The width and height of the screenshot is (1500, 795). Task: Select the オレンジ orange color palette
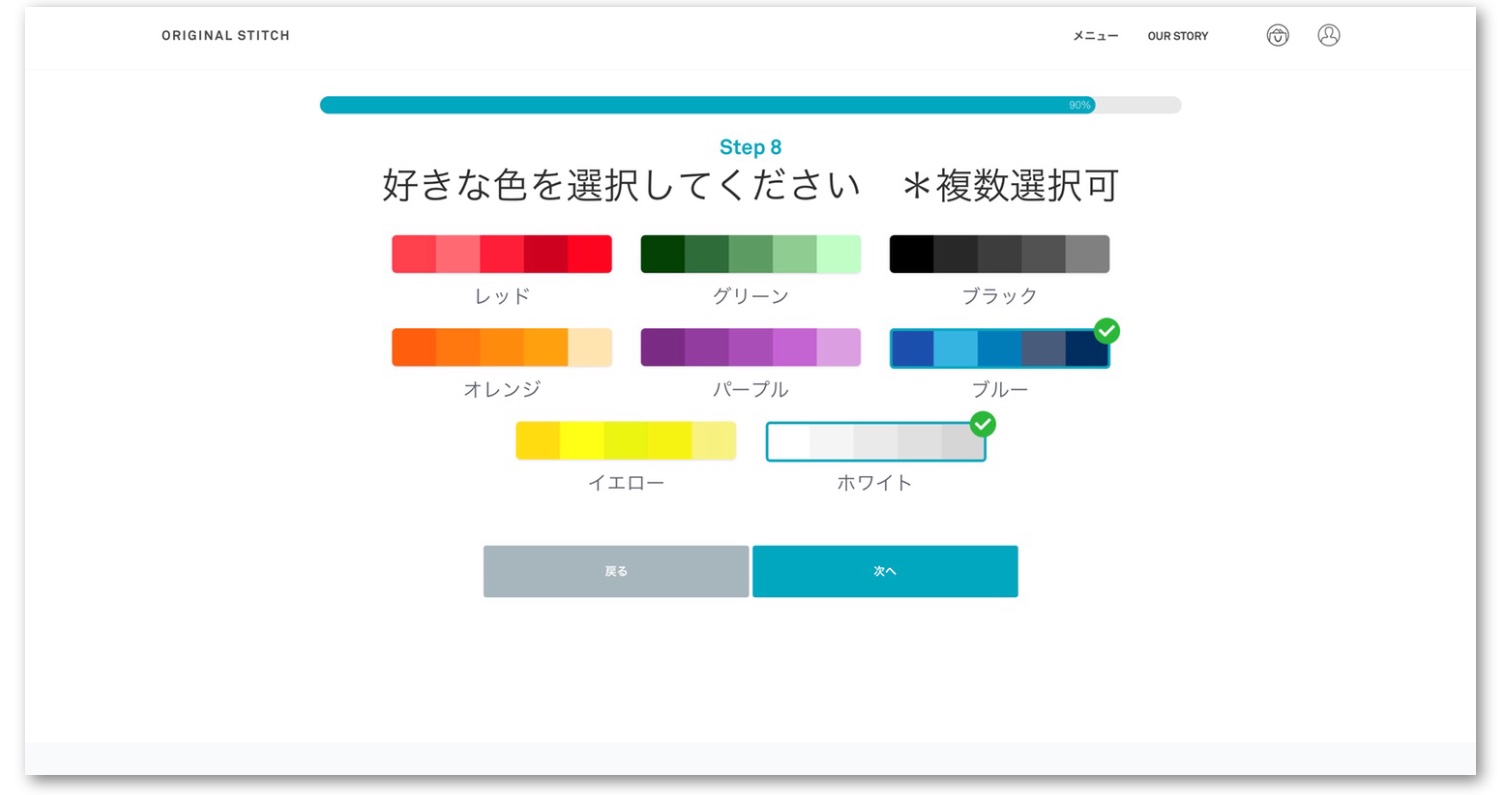501,347
